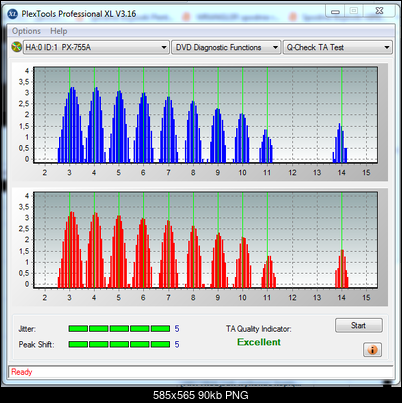Click the red peak at 14T in lower graph
The image size is (402, 403).
tap(342, 269)
